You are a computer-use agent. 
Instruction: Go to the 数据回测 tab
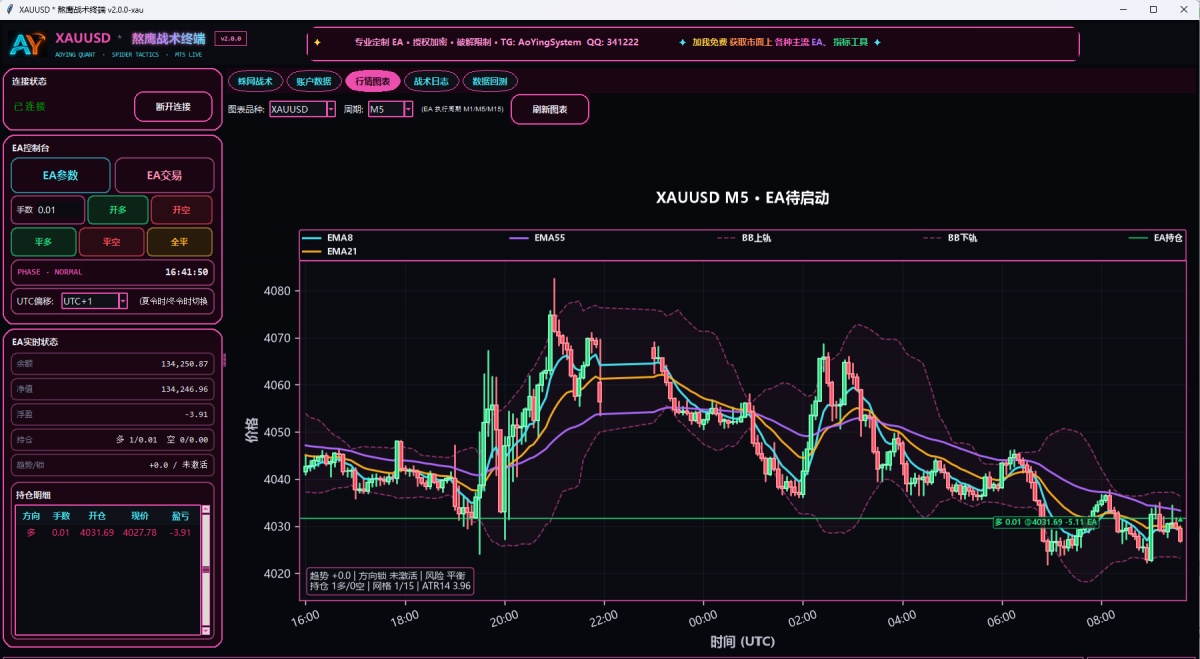(490, 81)
